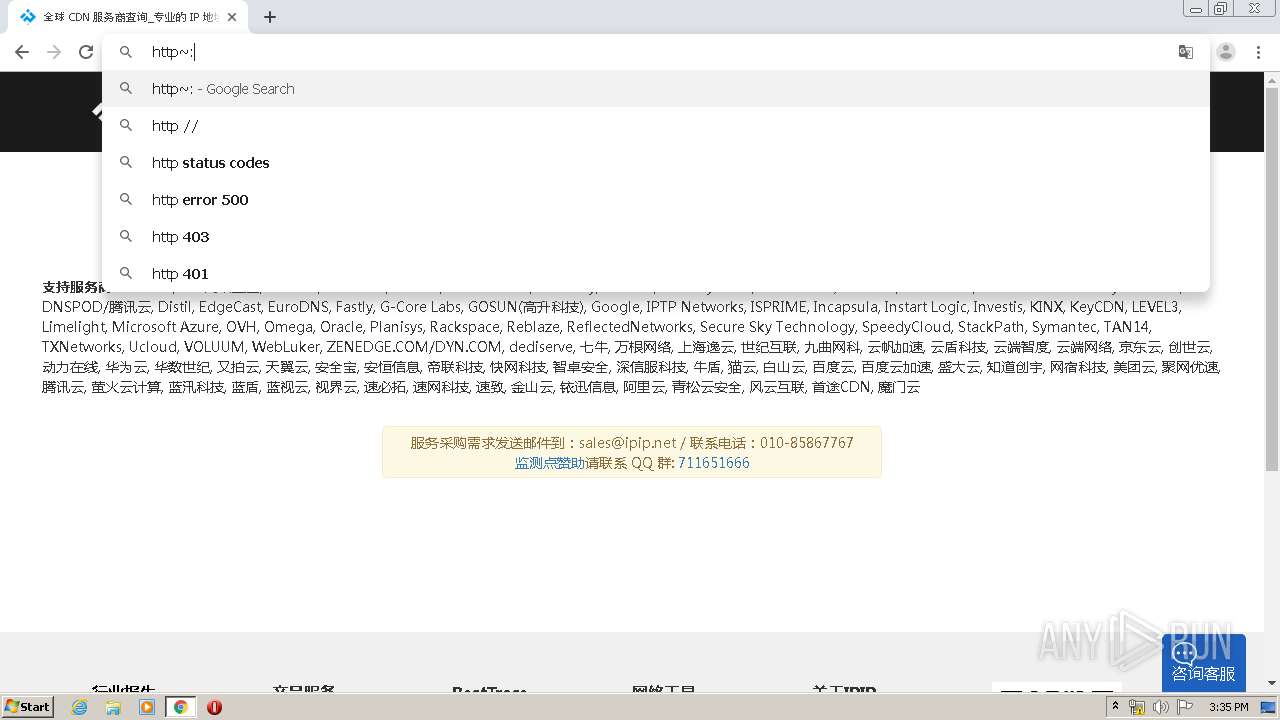Image resolution: width=1280 pixels, height=720 pixels.
Task: Open a new browser tab
Action: (x=270, y=17)
